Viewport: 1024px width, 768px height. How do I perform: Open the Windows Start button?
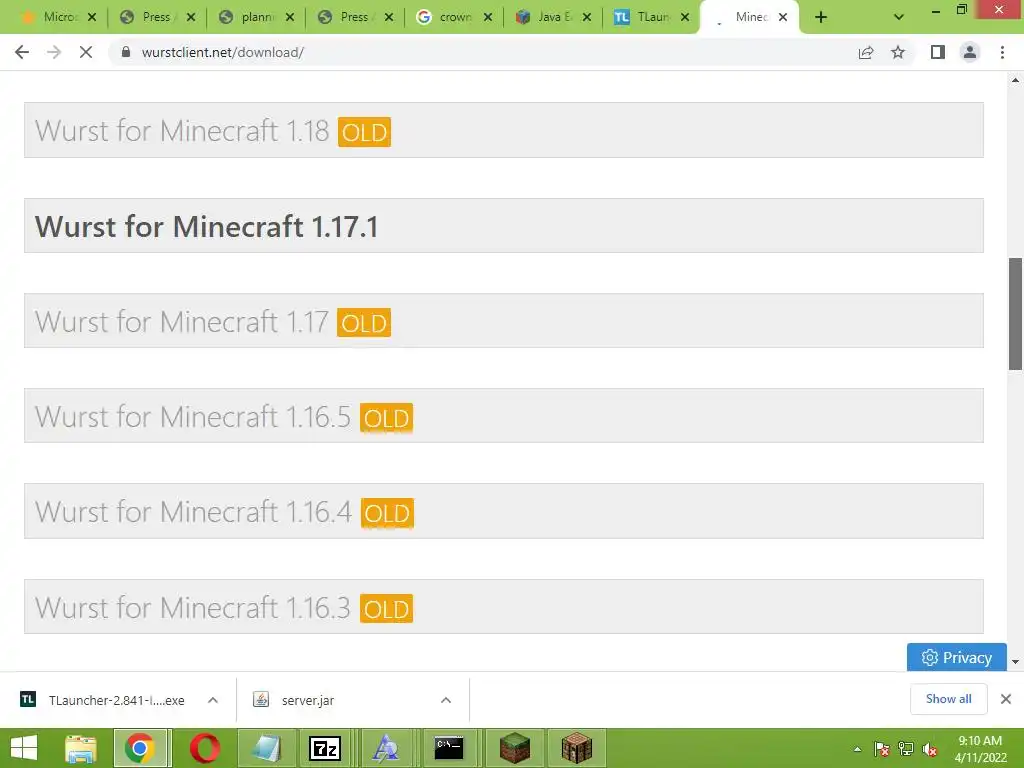point(24,748)
